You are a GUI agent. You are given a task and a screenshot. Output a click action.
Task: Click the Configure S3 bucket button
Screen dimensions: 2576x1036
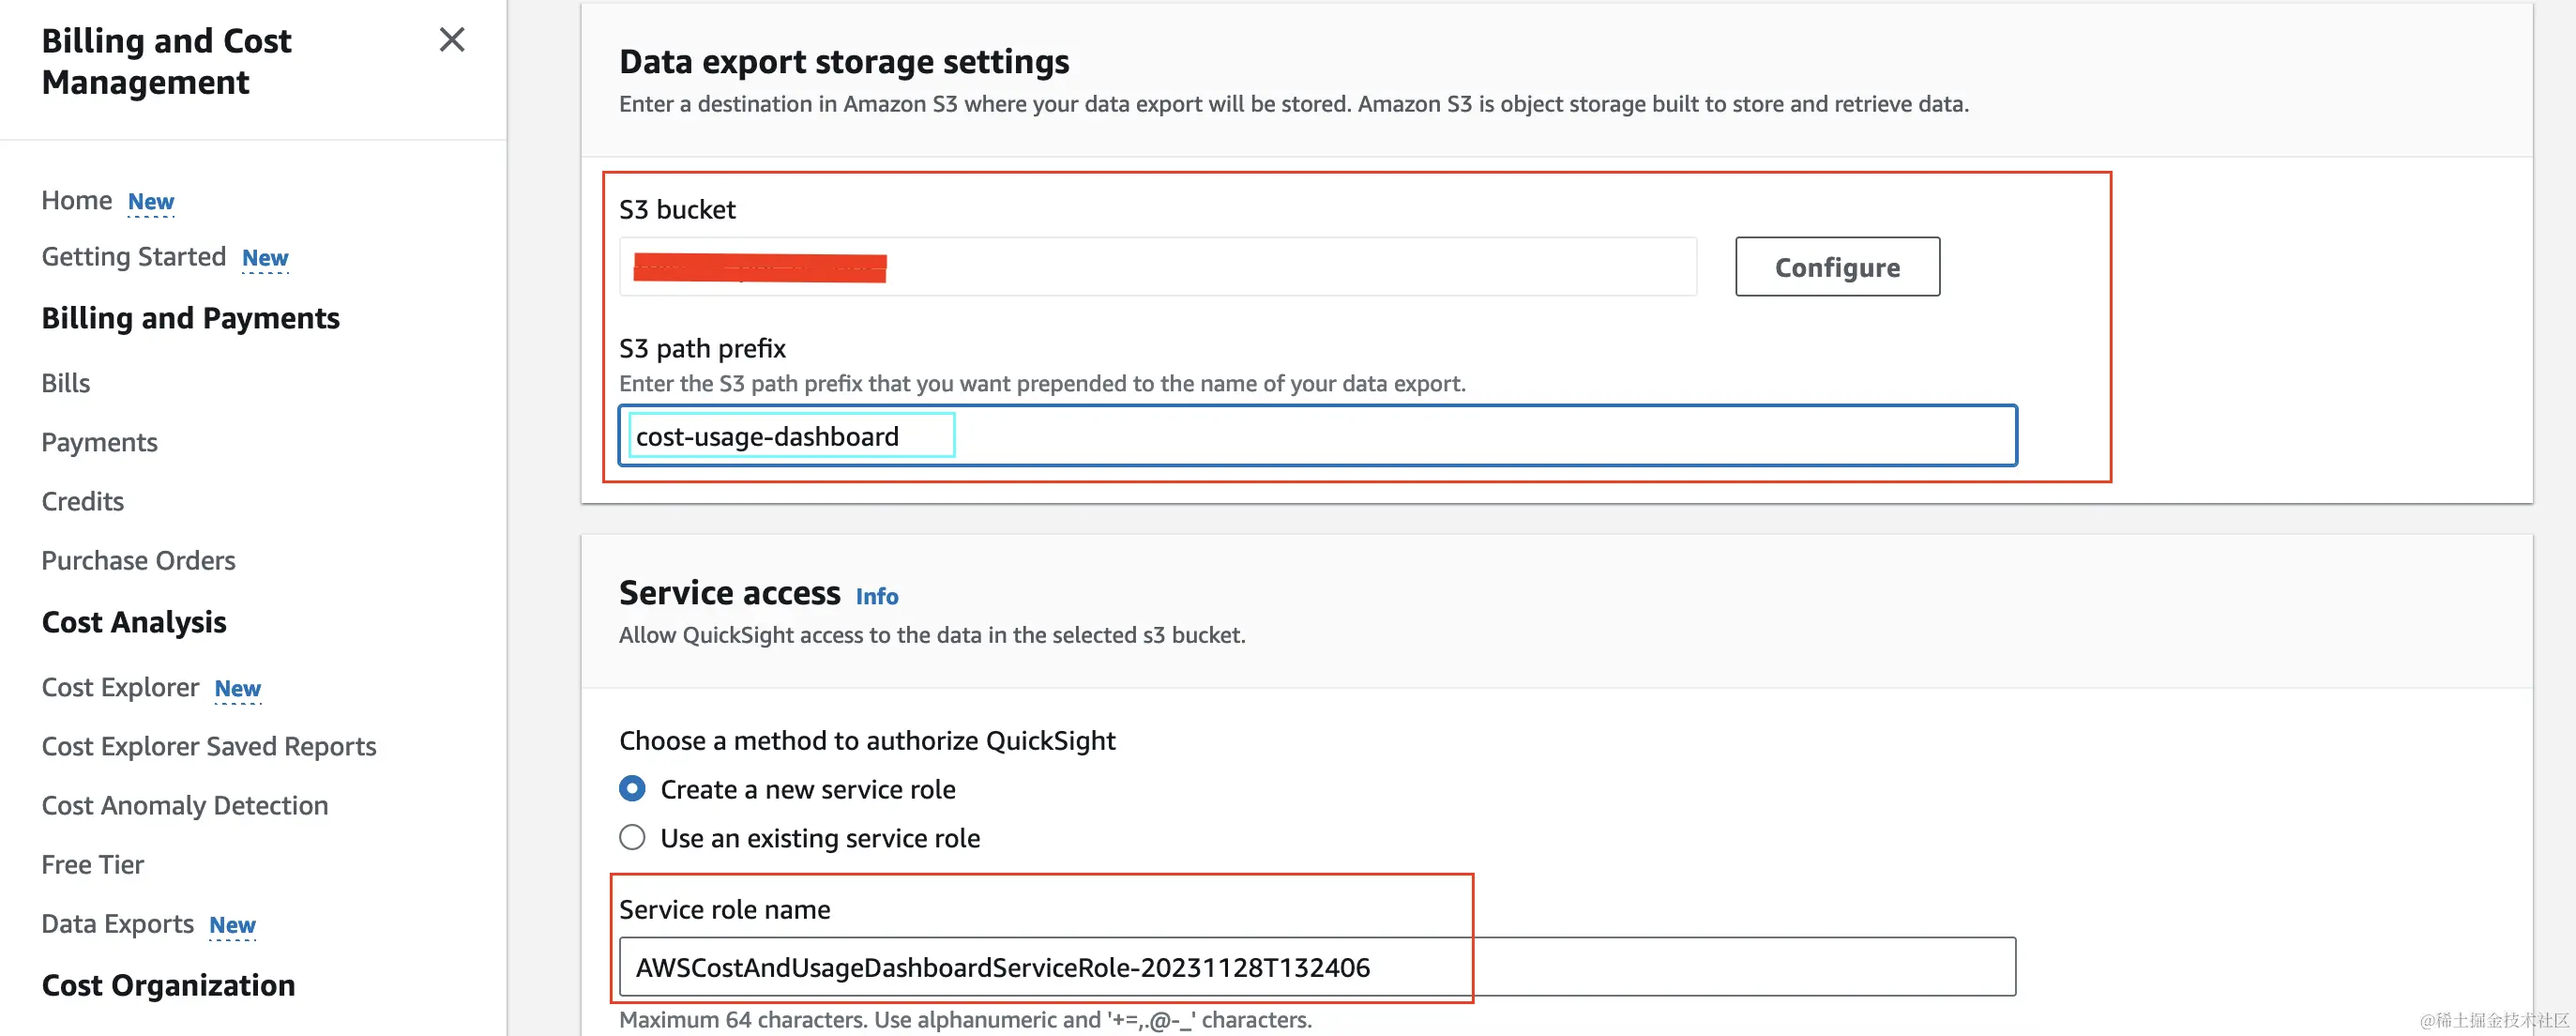click(1837, 267)
